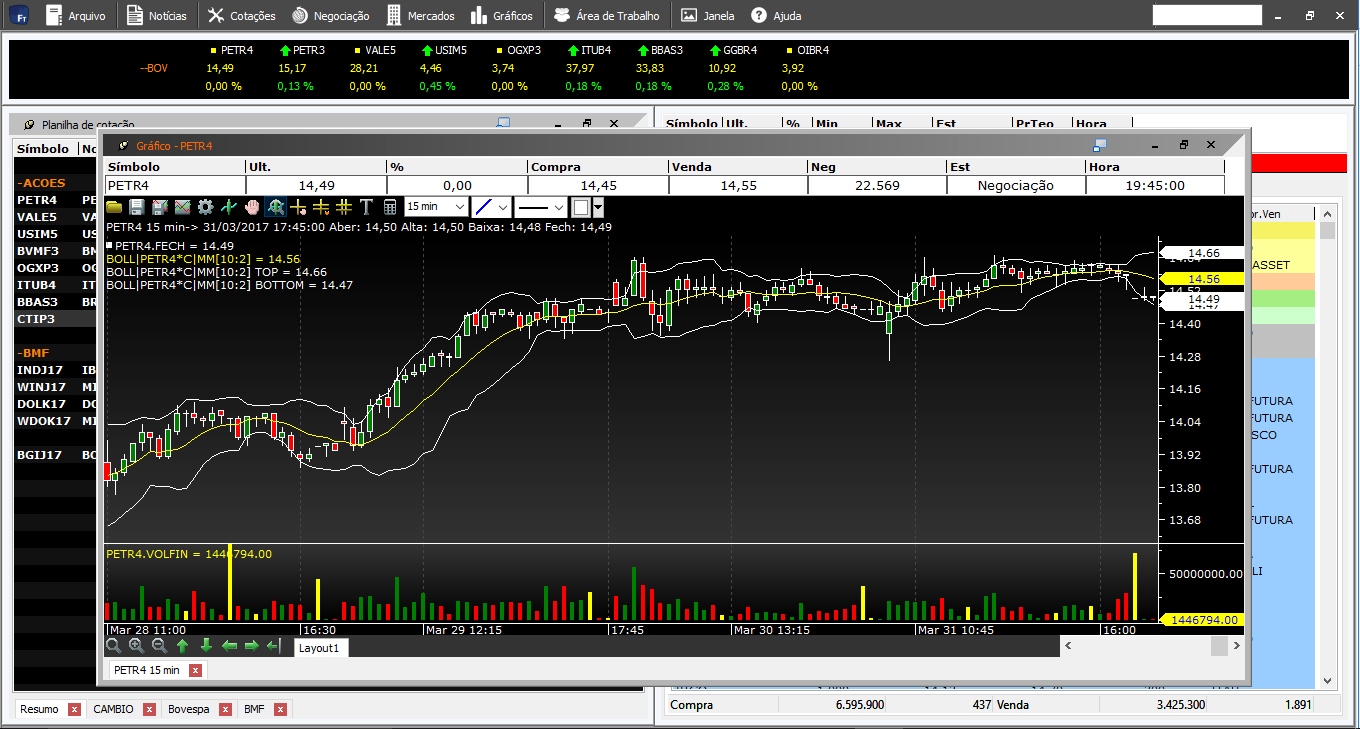Screen dimensions: 1360x729
Task: Move chart left with green left arrow
Action: (x=229, y=646)
